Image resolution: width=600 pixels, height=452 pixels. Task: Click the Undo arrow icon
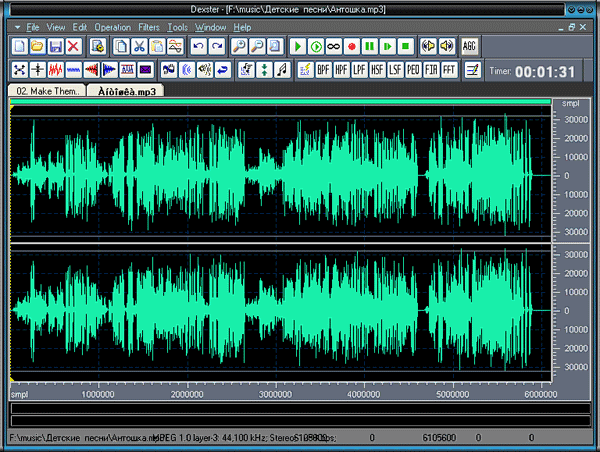(x=198, y=47)
